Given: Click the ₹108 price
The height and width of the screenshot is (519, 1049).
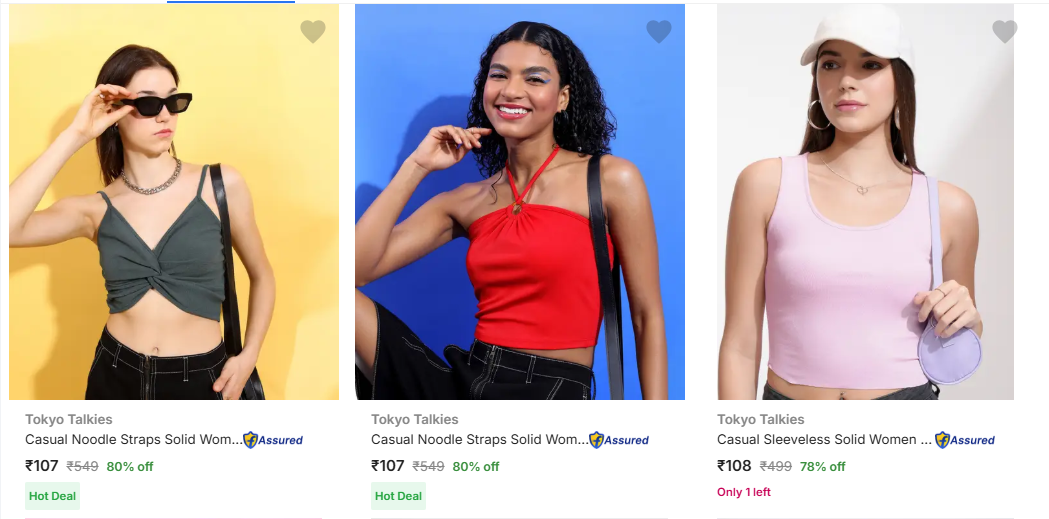Looking at the screenshot, I should 734,466.
